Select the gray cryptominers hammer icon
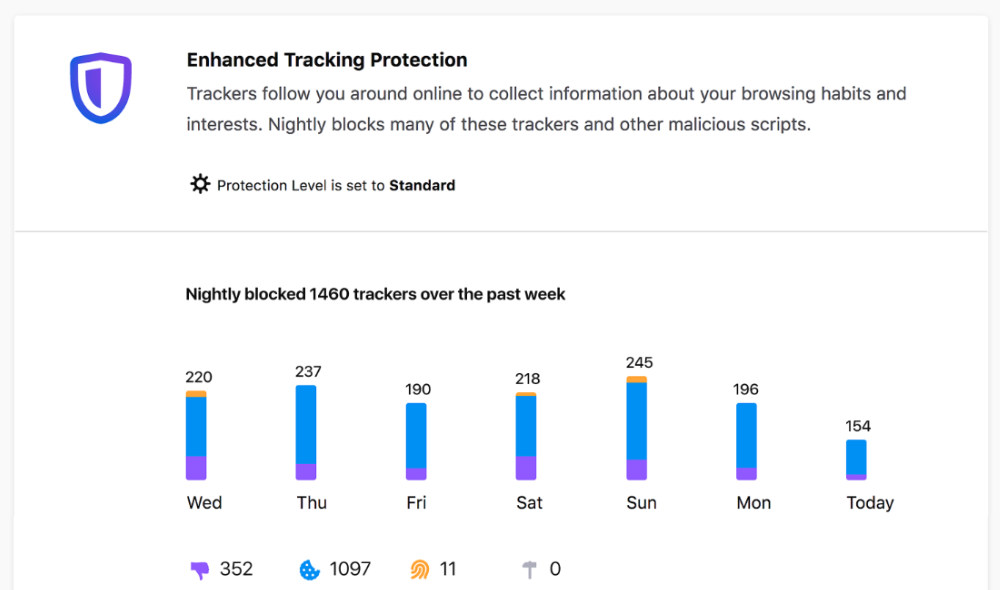This screenshot has width=1000, height=590. pos(529,570)
